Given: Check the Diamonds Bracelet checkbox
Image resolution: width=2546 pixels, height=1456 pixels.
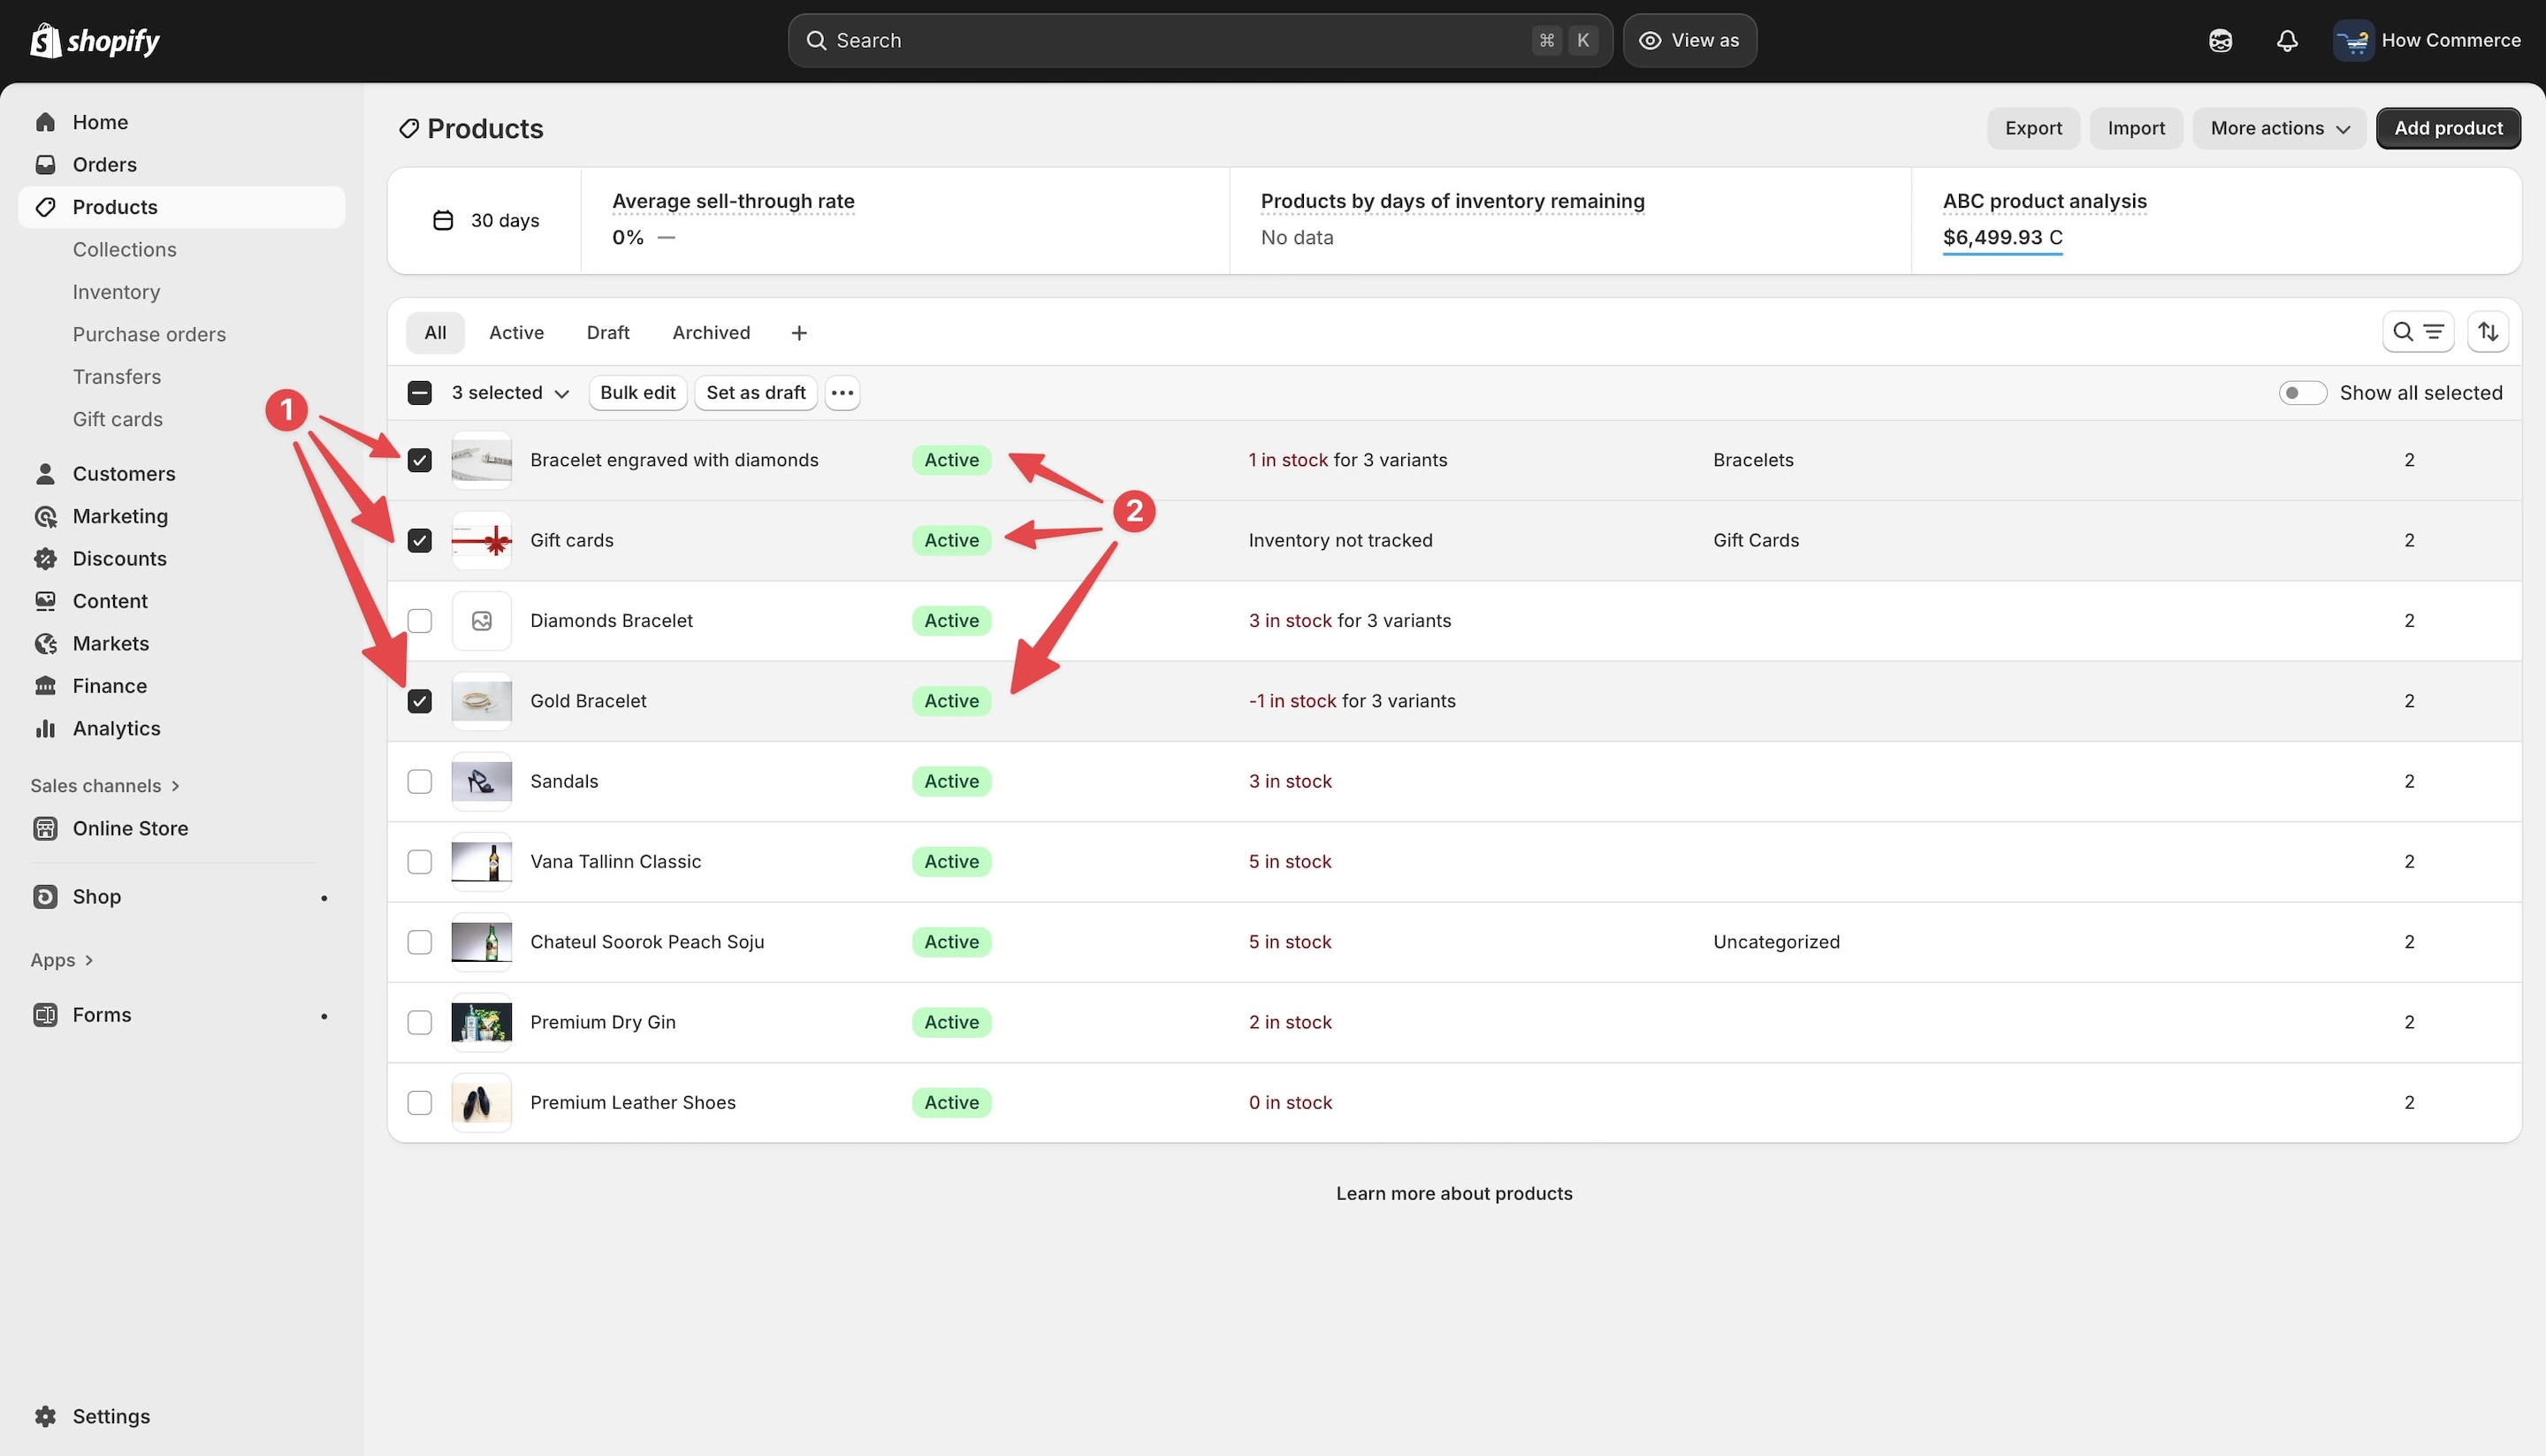Looking at the screenshot, I should [x=420, y=621].
